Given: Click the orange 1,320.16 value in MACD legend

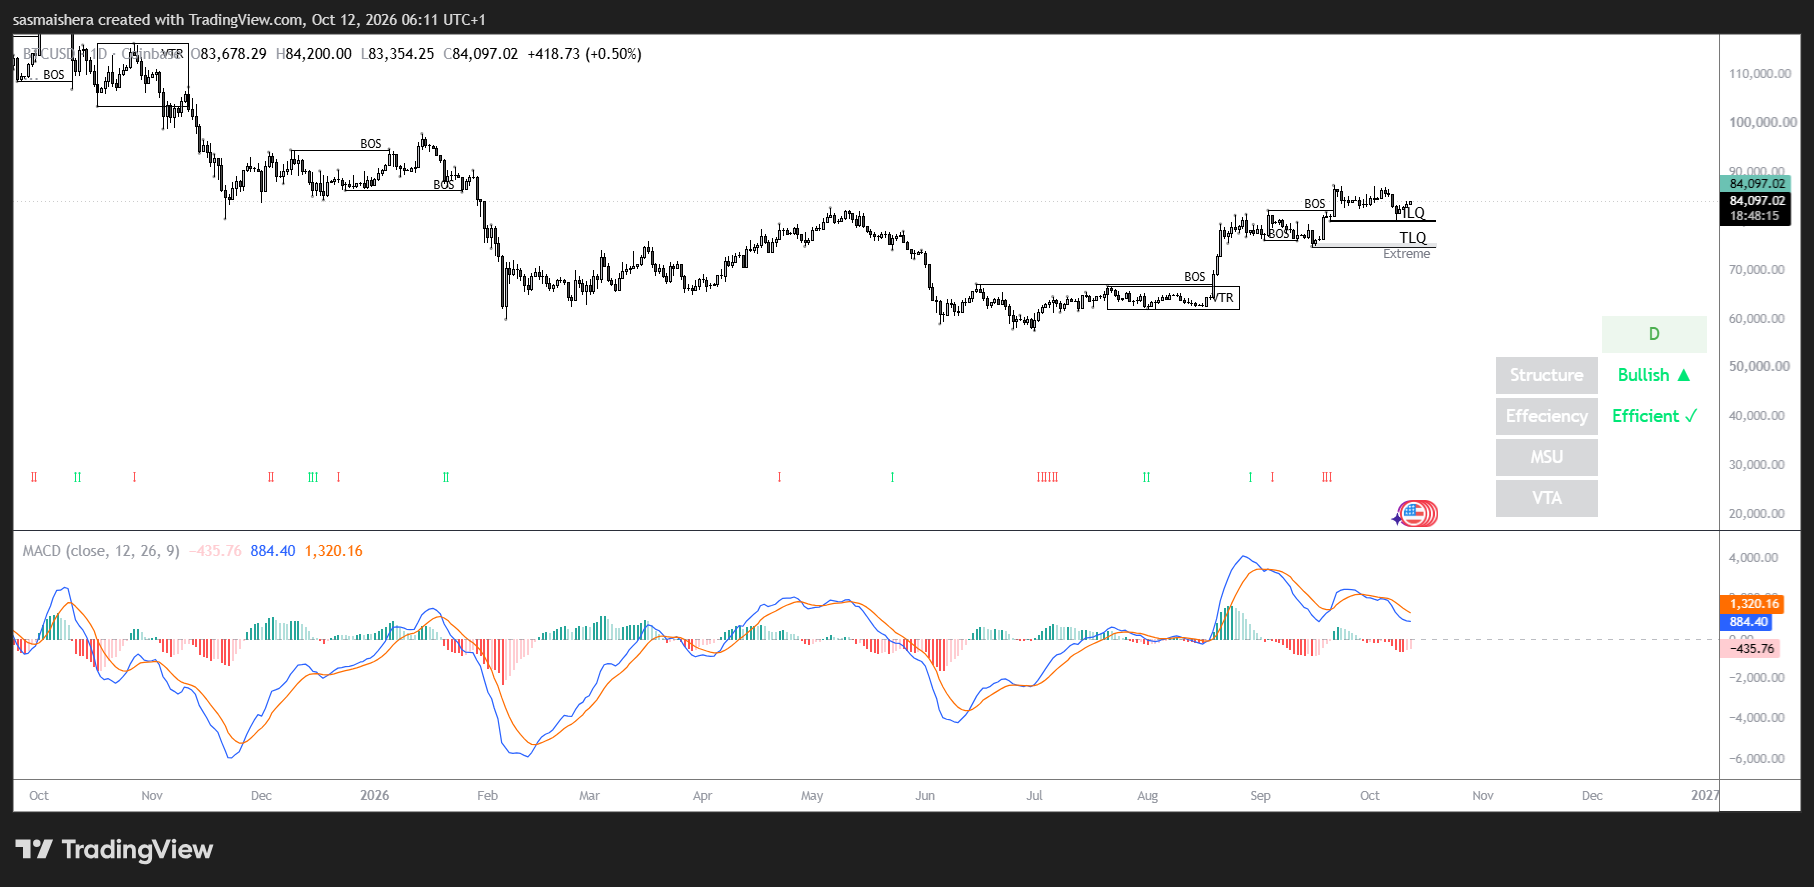Looking at the screenshot, I should [334, 551].
